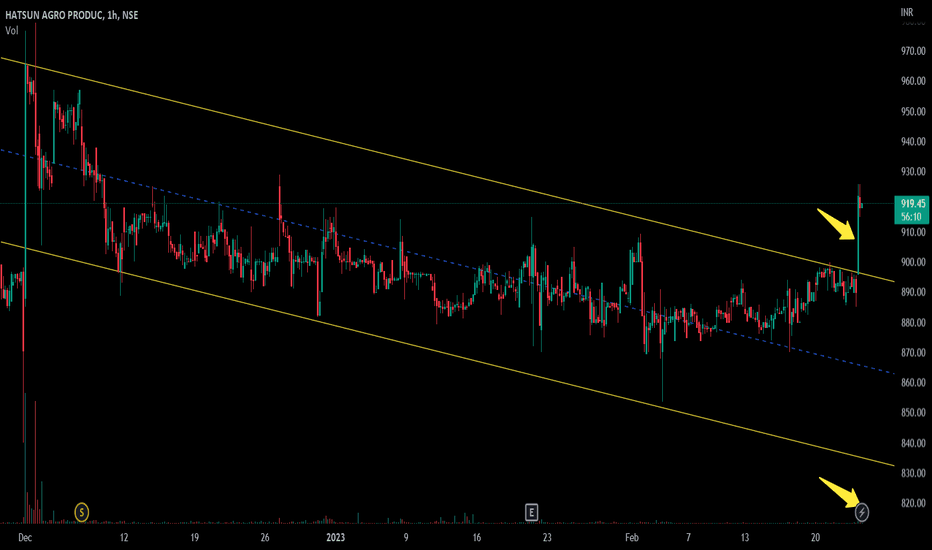Click the 2023 year label on time axis

click(335, 538)
